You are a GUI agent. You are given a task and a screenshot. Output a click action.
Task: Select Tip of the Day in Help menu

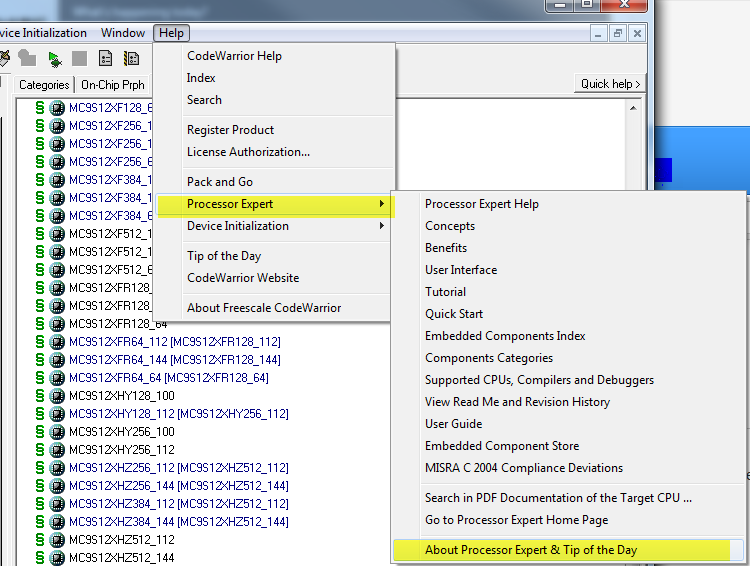pos(224,256)
